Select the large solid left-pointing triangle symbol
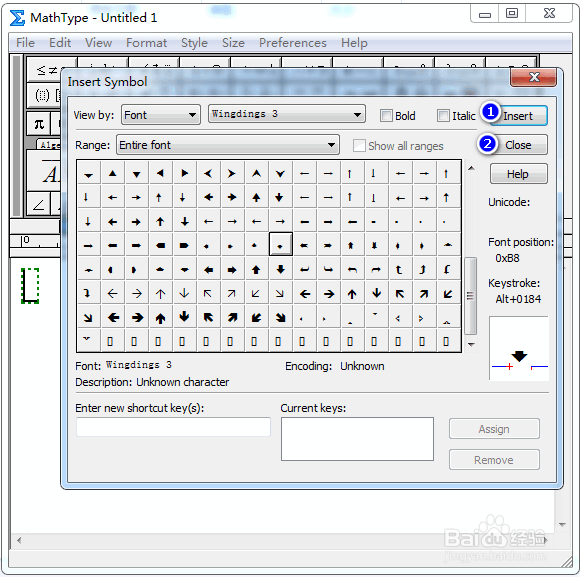Image resolution: width=580 pixels, height=577 pixels. (160, 173)
